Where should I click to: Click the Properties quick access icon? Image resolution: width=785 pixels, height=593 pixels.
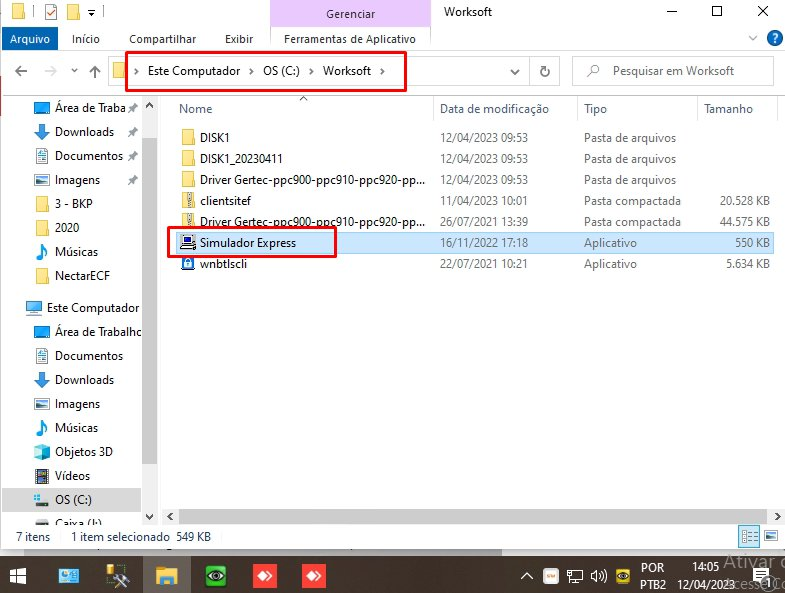52,13
